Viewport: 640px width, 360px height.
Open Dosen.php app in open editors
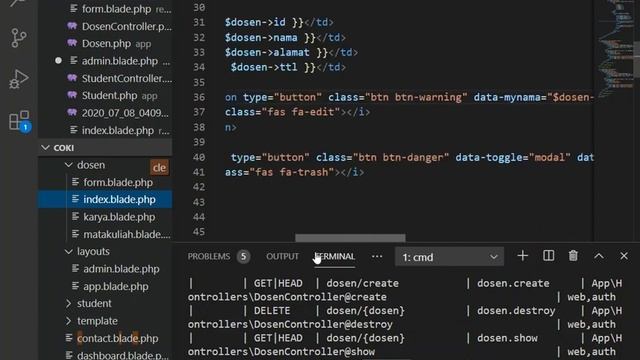click(x=106, y=44)
